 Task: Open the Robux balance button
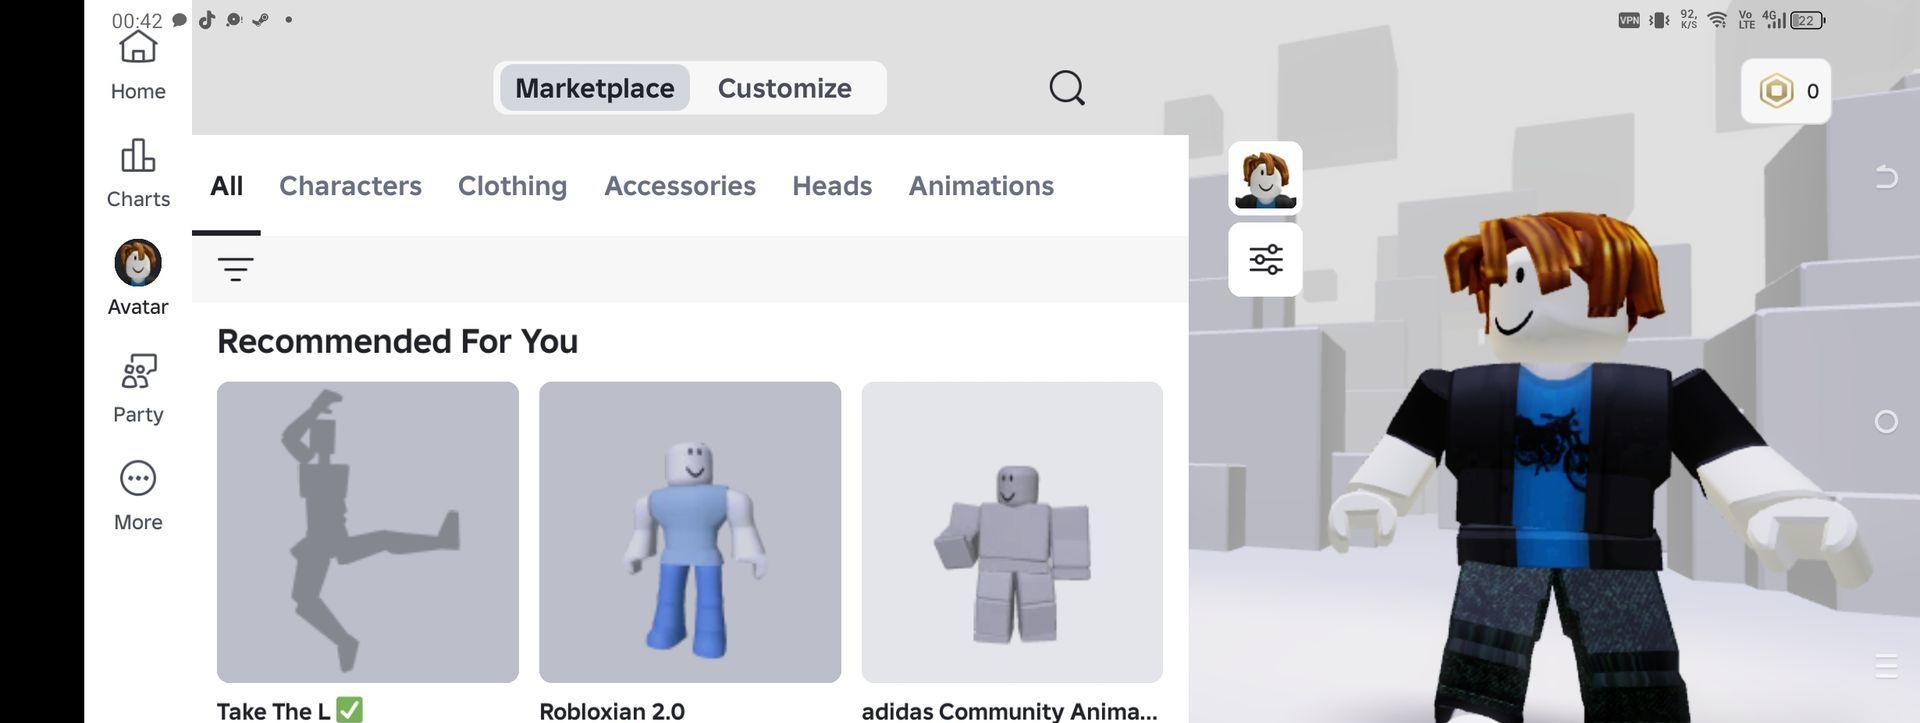click(x=1785, y=91)
